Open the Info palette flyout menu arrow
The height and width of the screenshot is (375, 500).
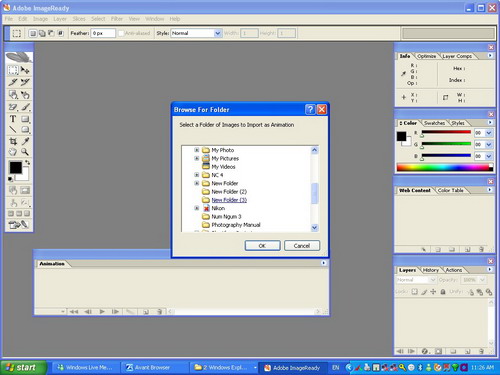(x=490, y=56)
